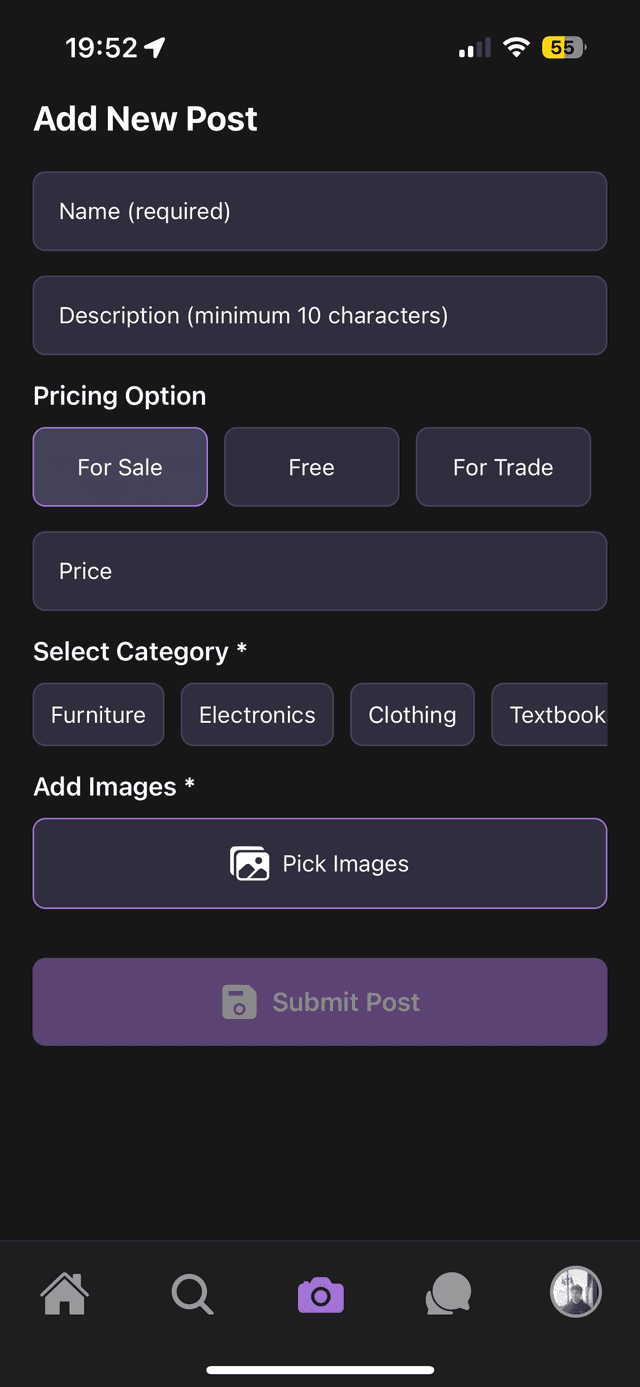
Task: Tap the image picker icon inside Pick Images
Action: coord(251,863)
